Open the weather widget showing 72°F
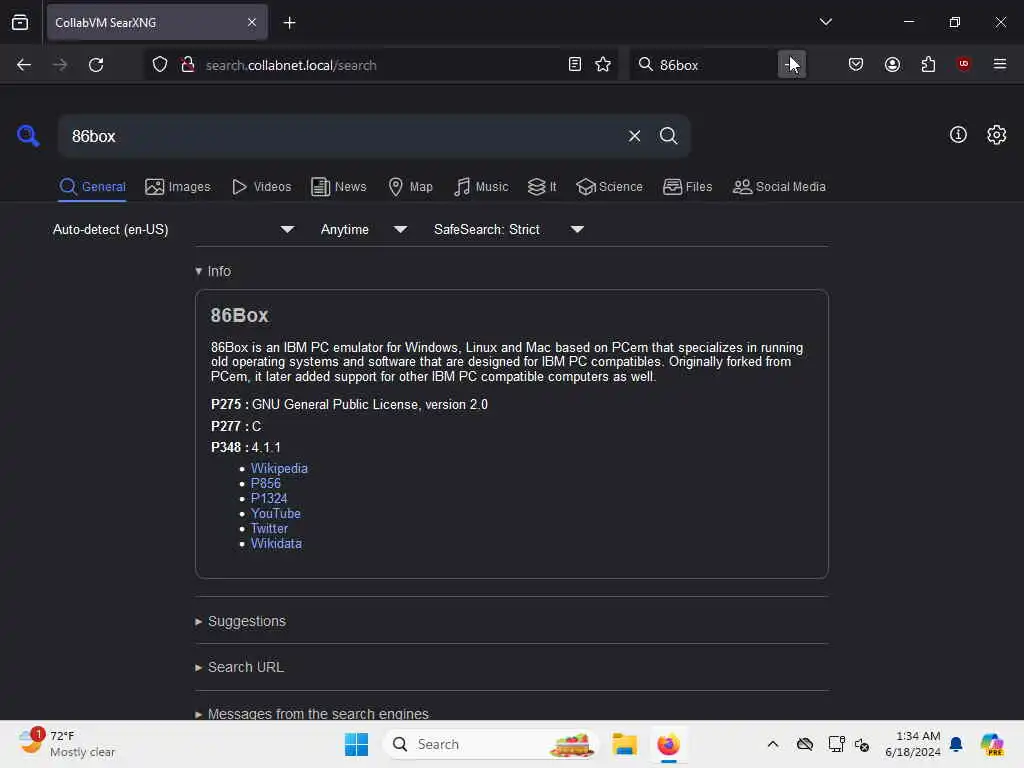Image resolution: width=1024 pixels, height=768 pixels. tap(67, 744)
